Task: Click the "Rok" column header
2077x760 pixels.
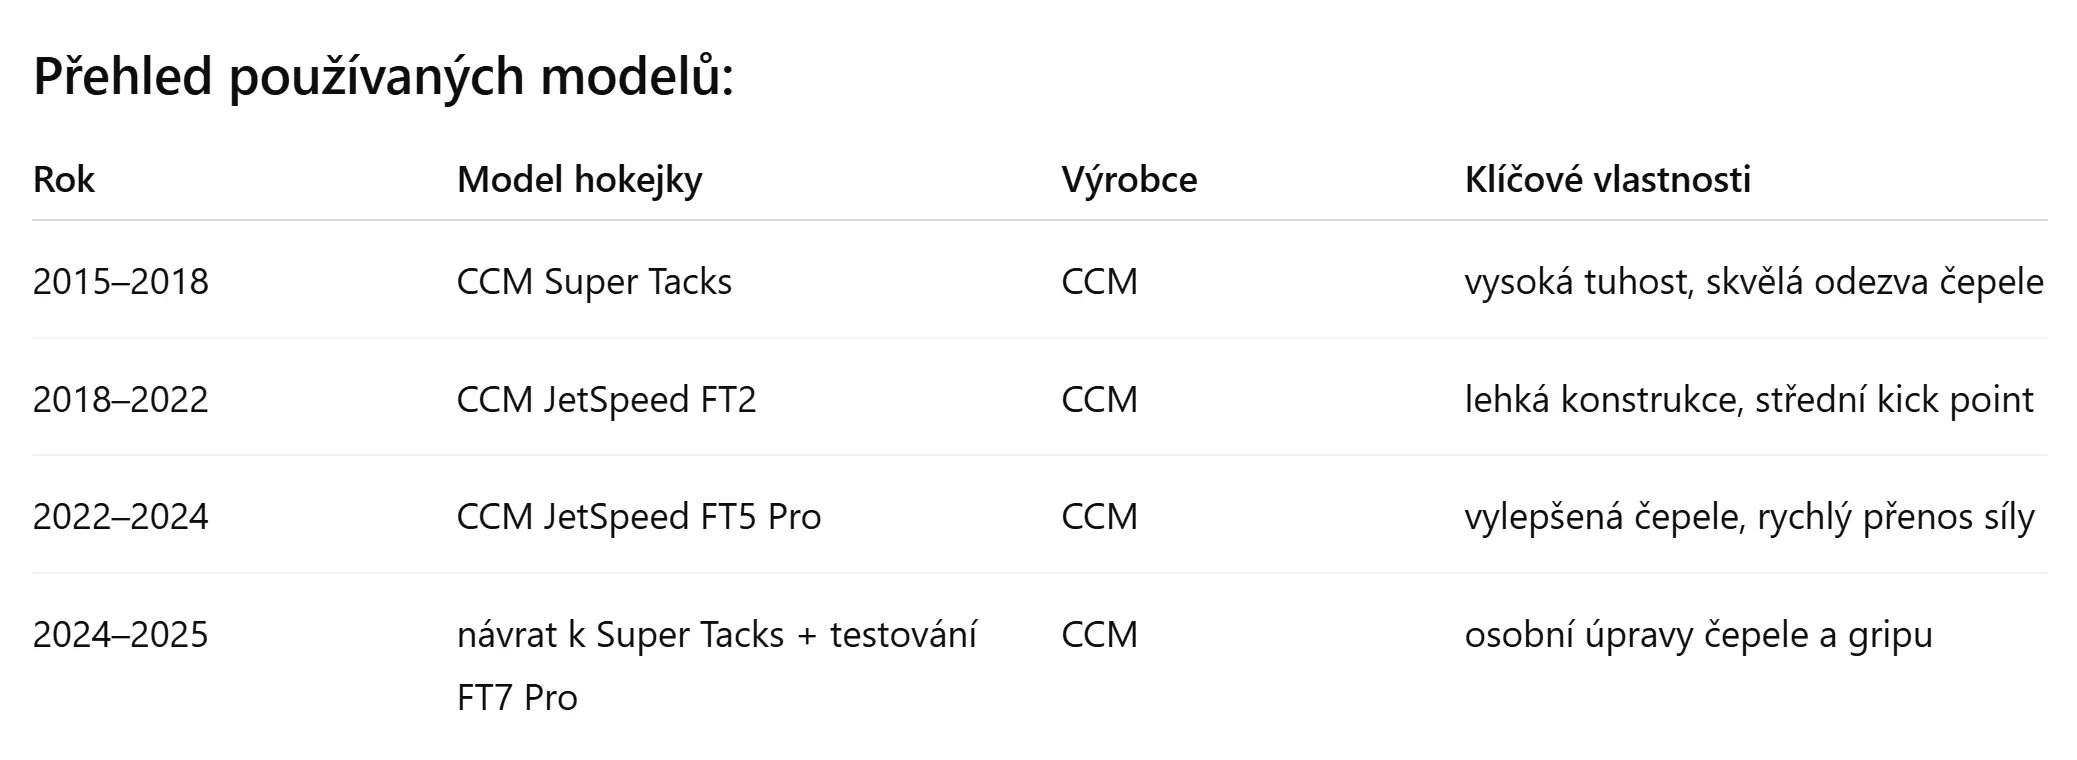Action: (64, 180)
